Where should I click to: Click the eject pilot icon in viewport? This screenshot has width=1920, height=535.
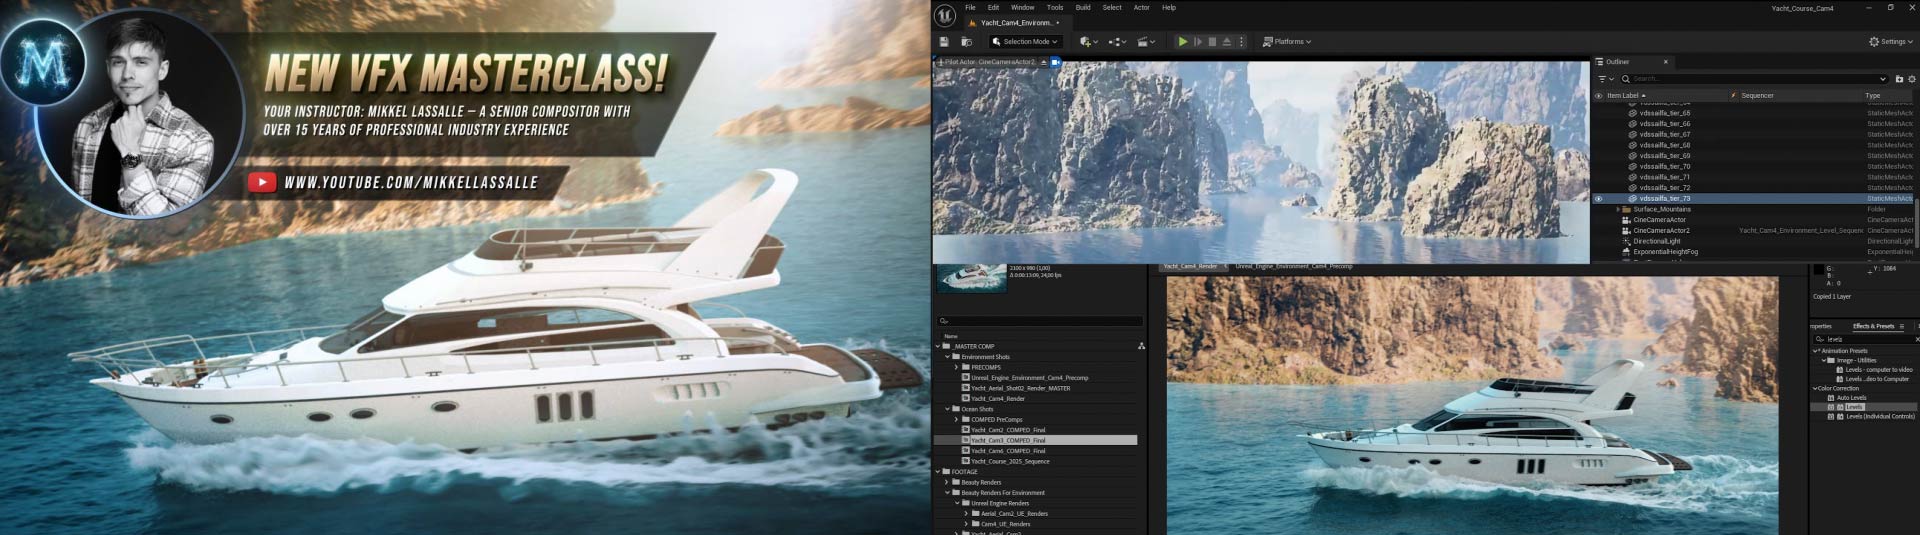tap(1043, 62)
